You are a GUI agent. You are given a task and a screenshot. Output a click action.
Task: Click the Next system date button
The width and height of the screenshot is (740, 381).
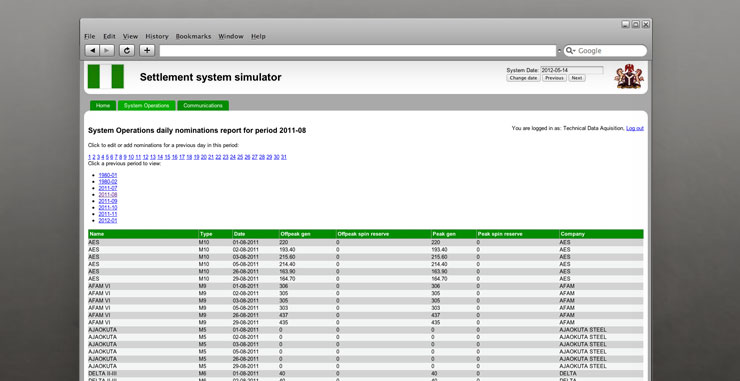point(577,78)
